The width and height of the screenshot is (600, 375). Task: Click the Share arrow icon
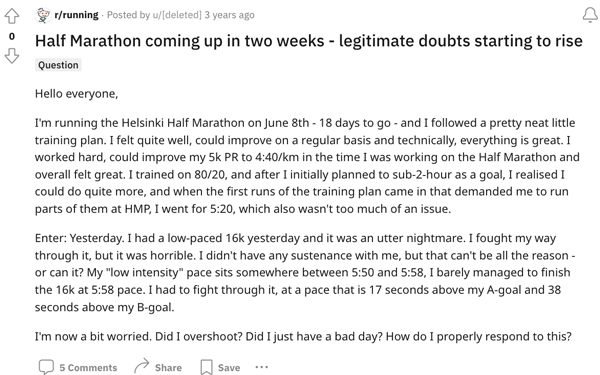(141, 367)
